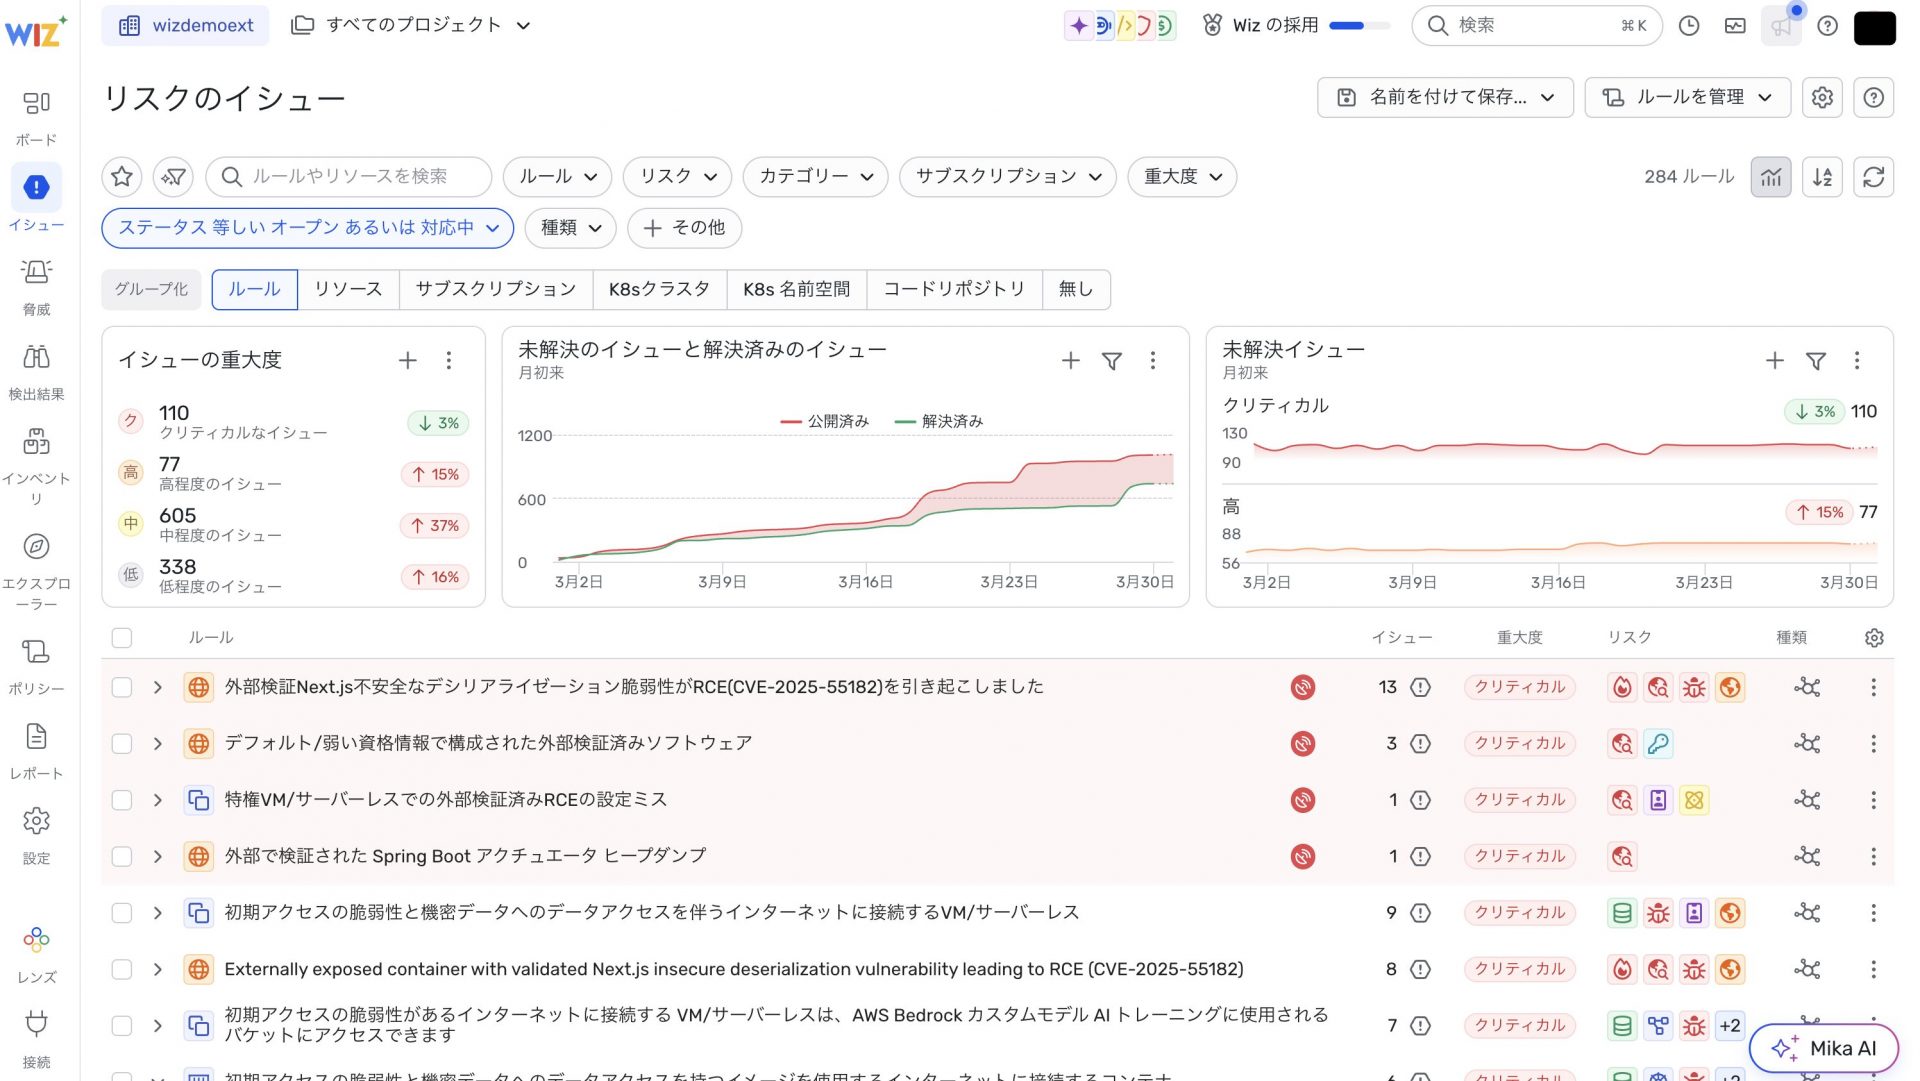Open the history clock icon in top bar
Viewport: 1920px width, 1081px height.
point(1689,26)
